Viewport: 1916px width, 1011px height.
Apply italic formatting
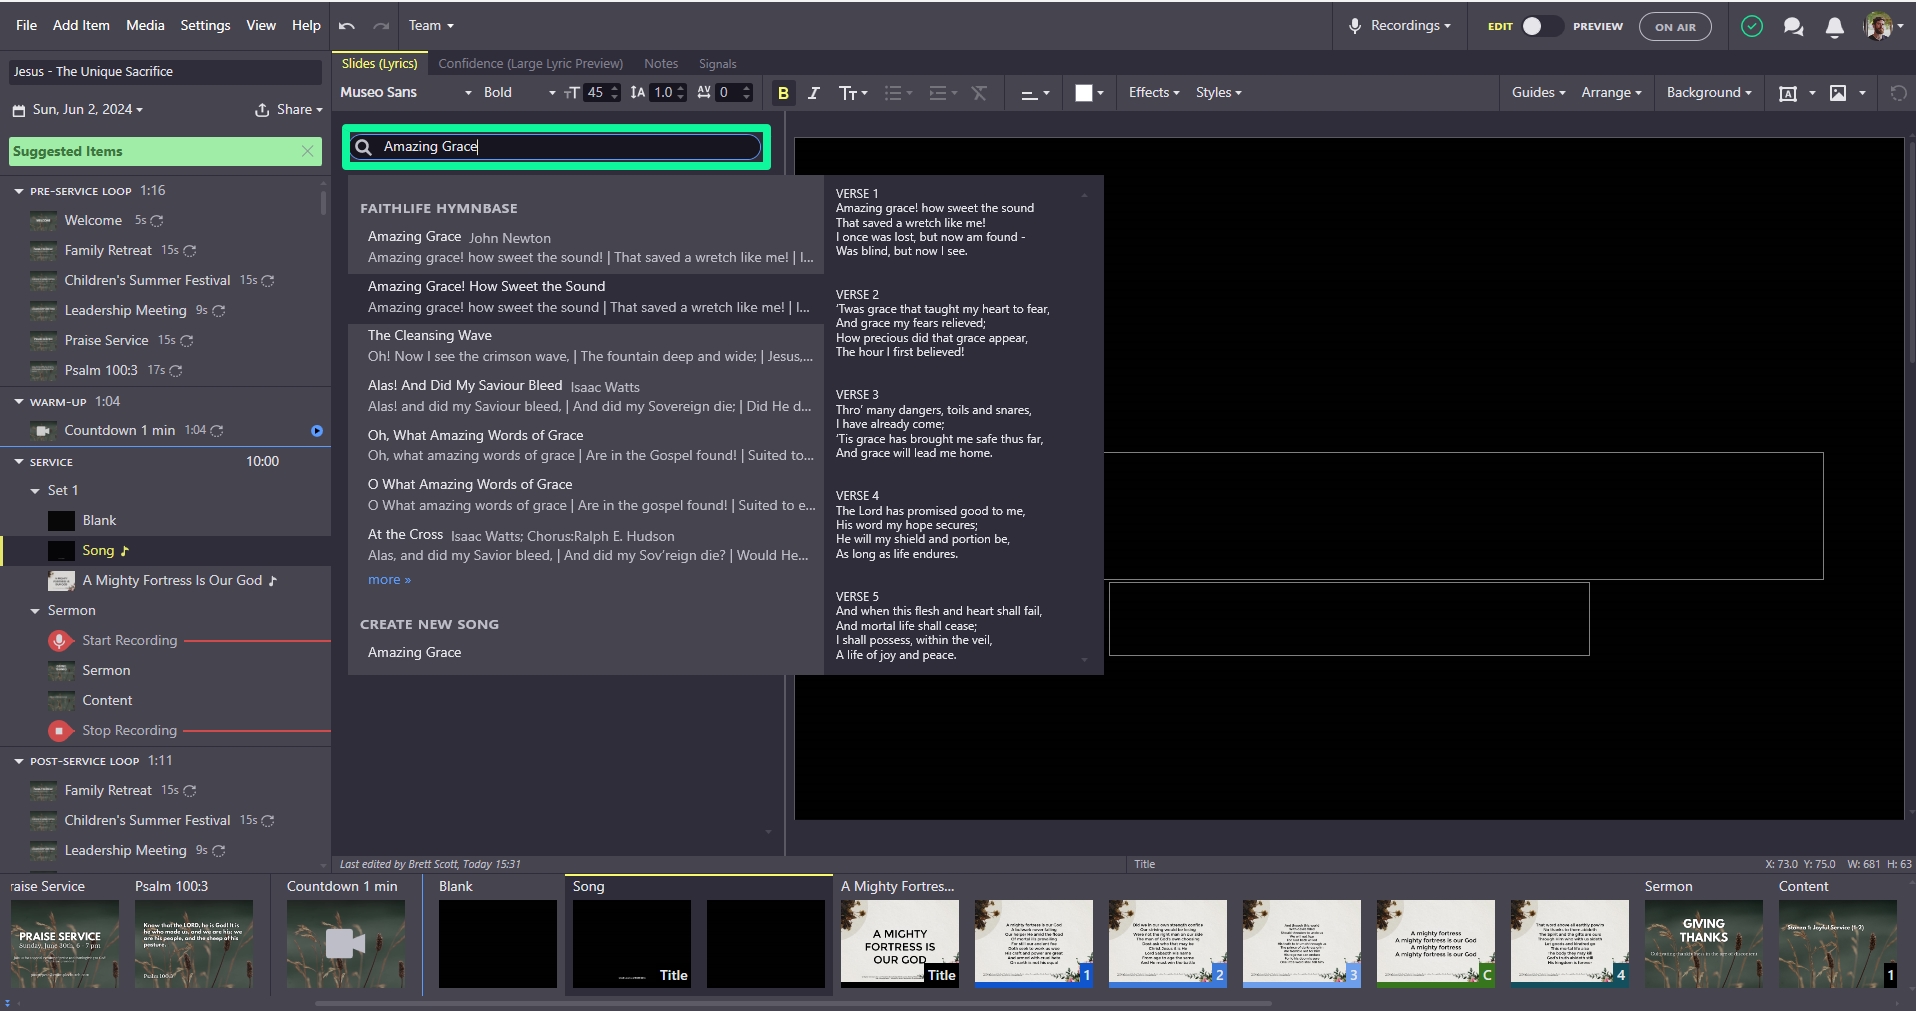click(x=813, y=93)
